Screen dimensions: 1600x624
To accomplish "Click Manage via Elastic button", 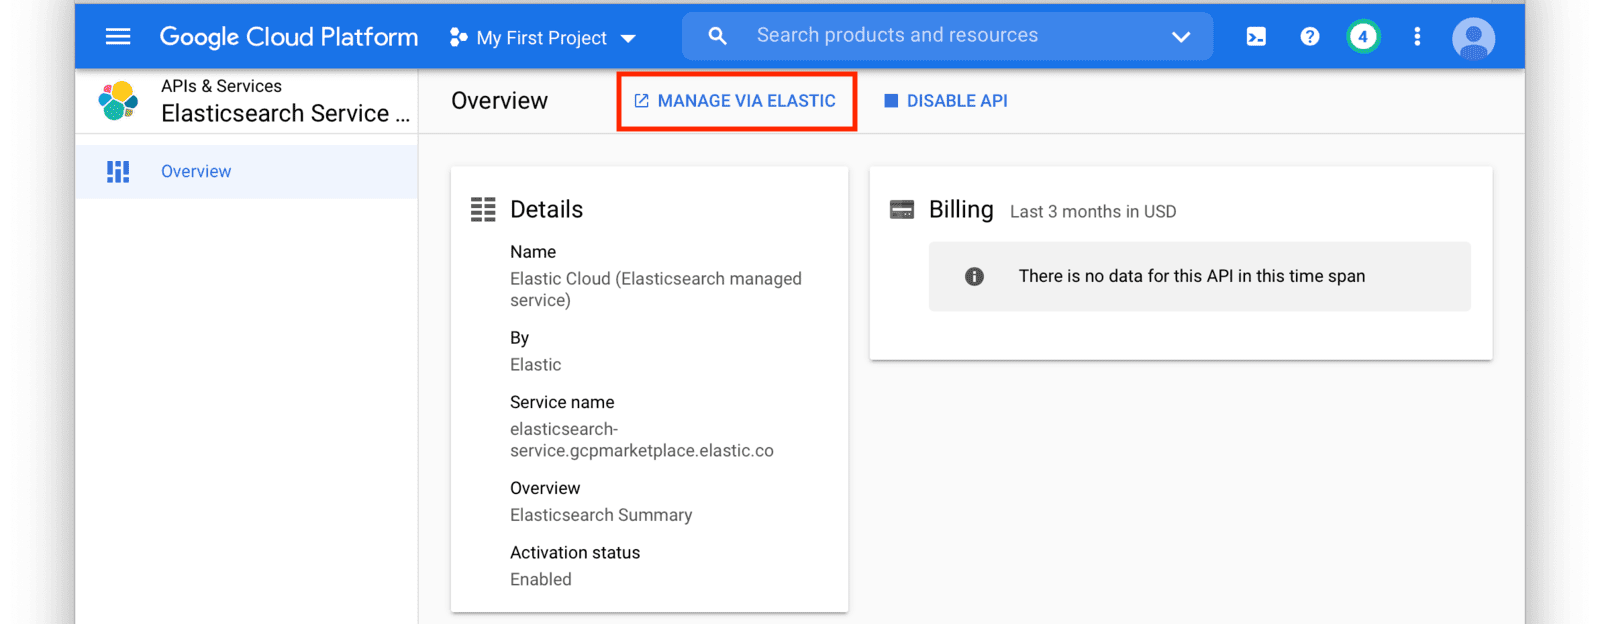I will (x=736, y=101).
